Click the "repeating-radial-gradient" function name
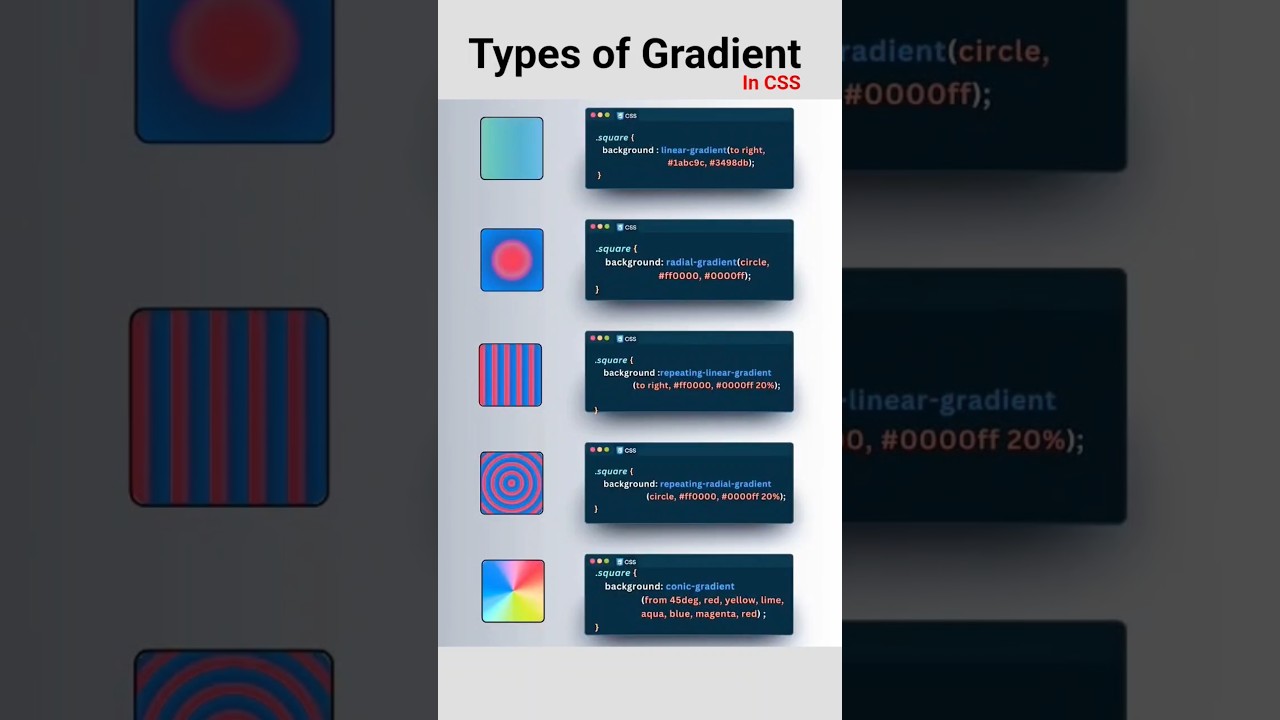This screenshot has height=720, width=1280. point(716,484)
